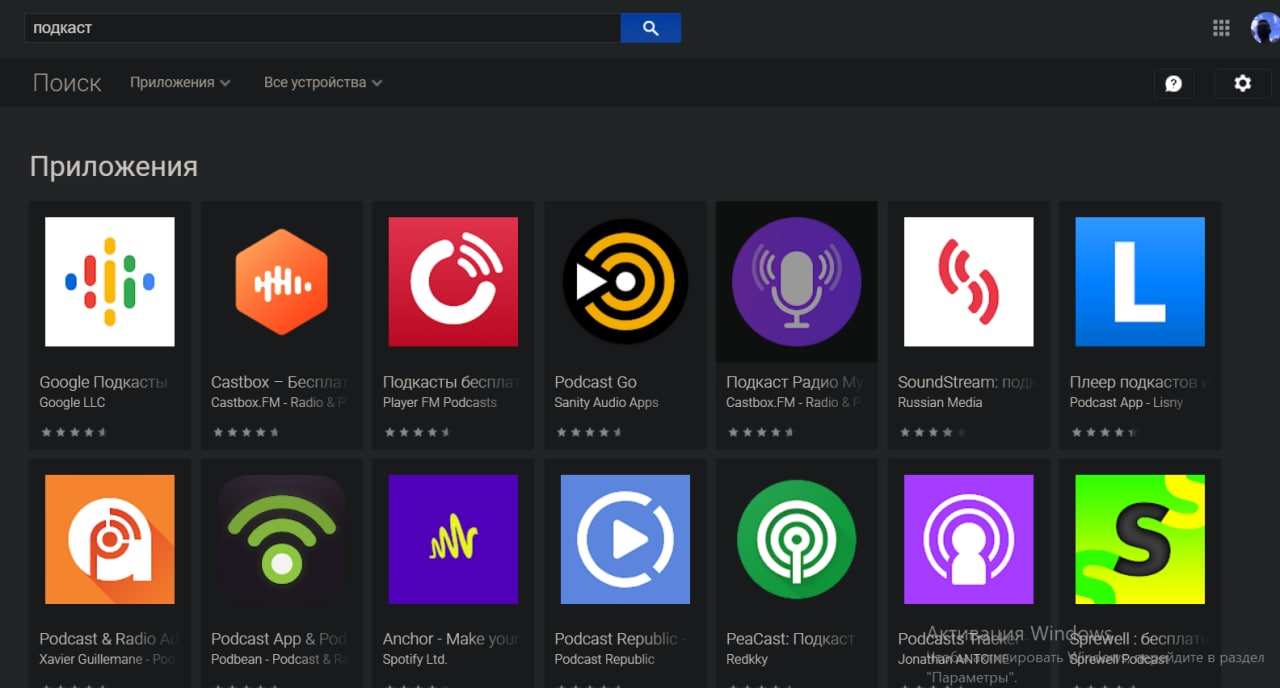
Task: Open the "Podcast Republic -" title link
Action: pos(620,639)
